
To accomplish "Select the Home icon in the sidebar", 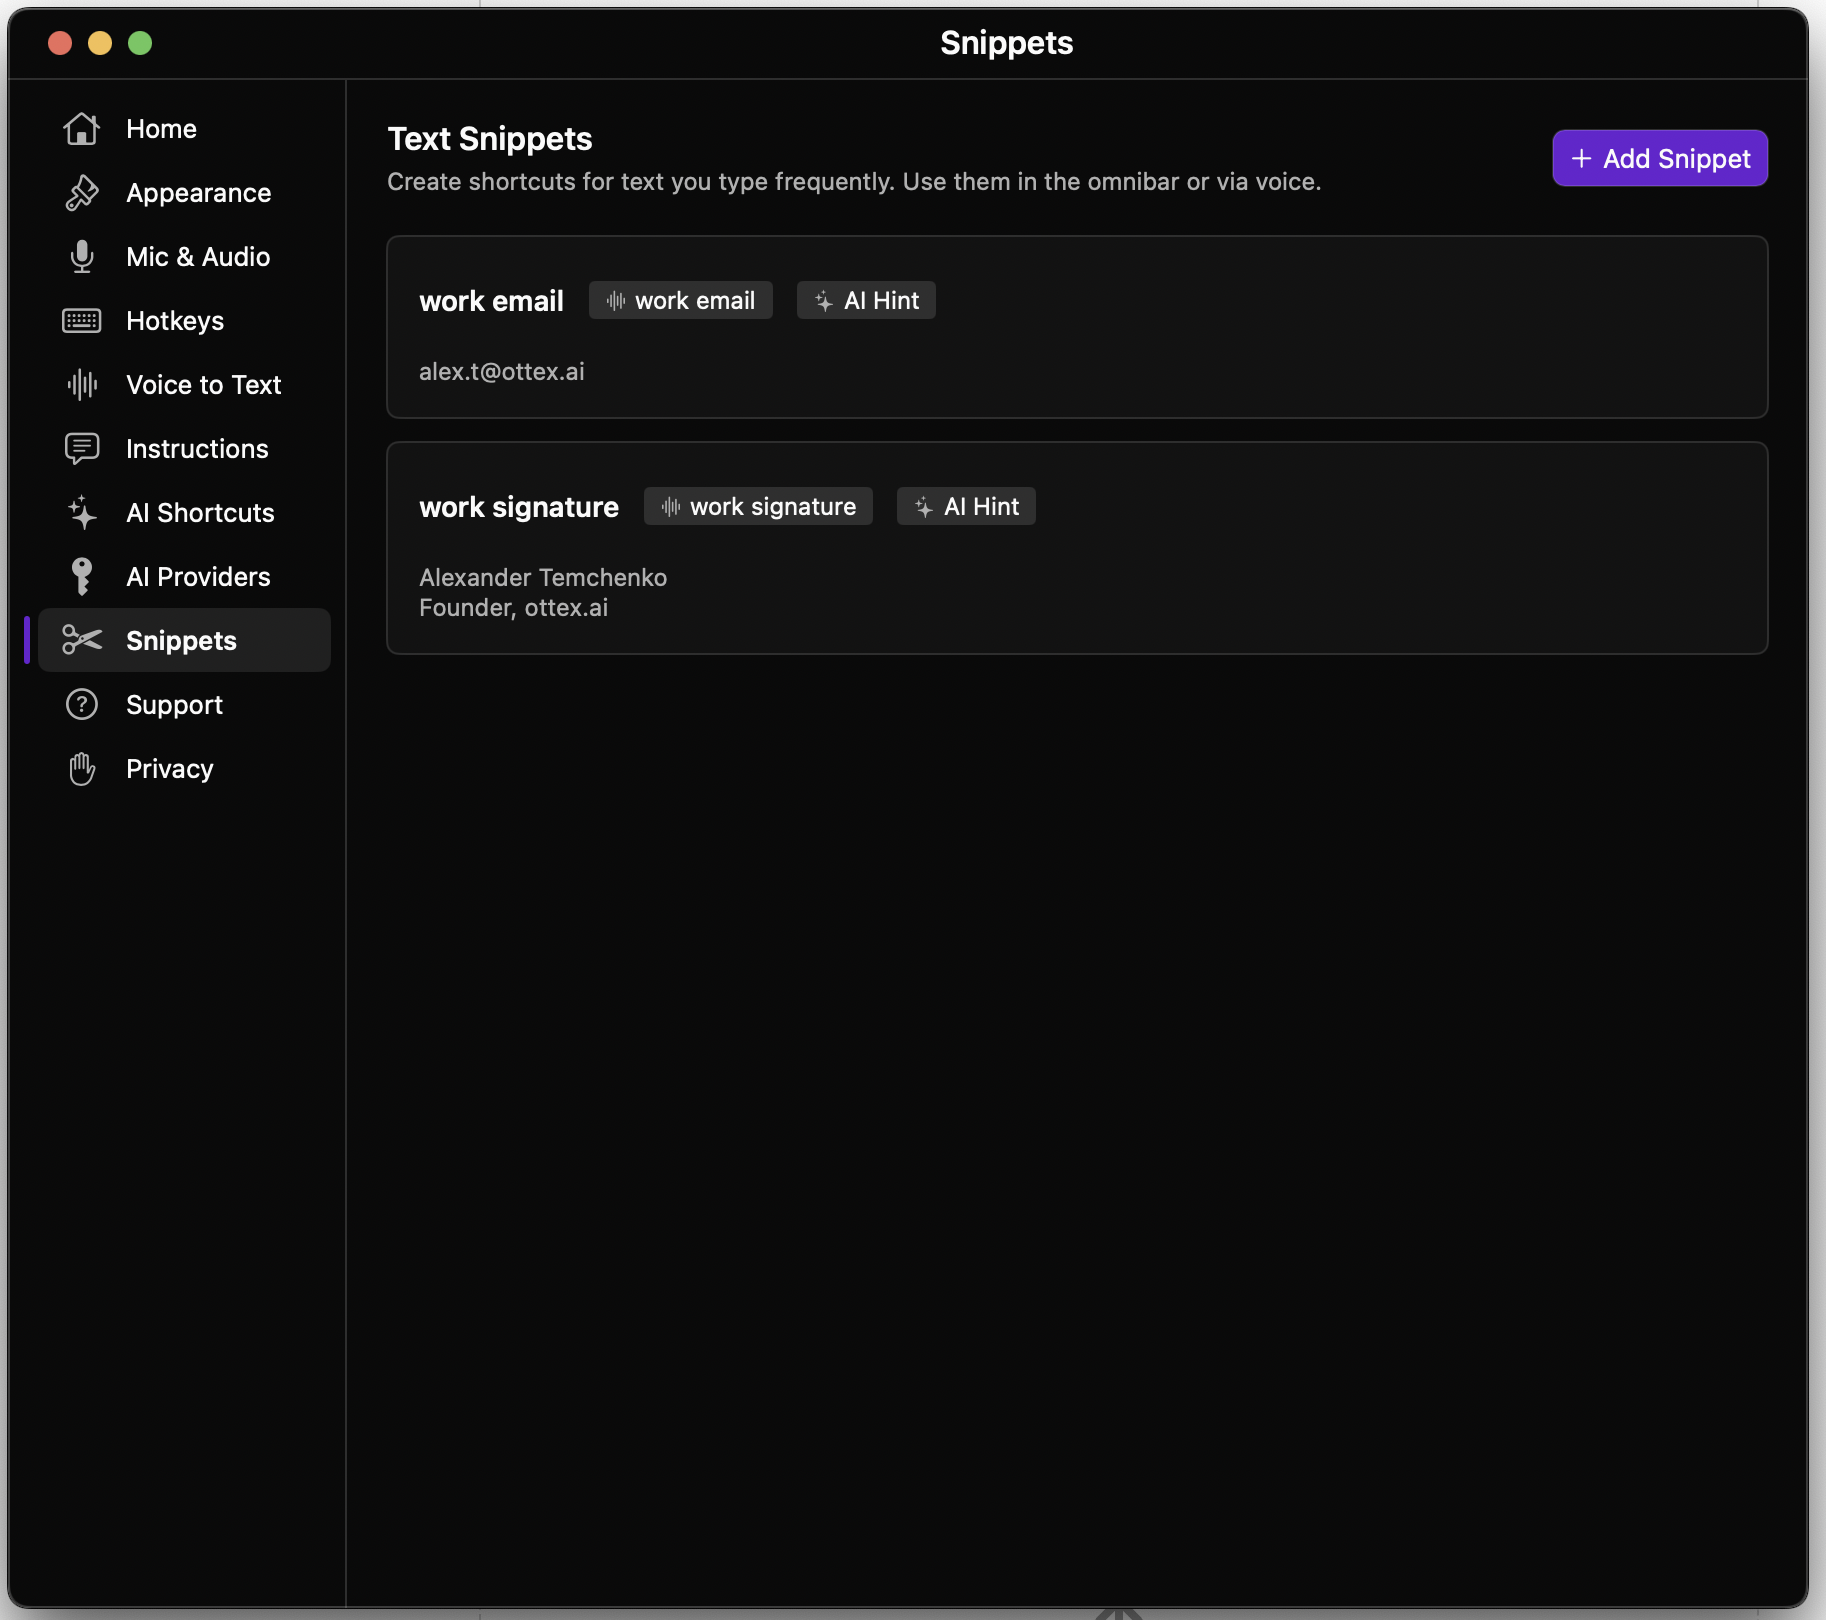I will pyautogui.click(x=82, y=128).
